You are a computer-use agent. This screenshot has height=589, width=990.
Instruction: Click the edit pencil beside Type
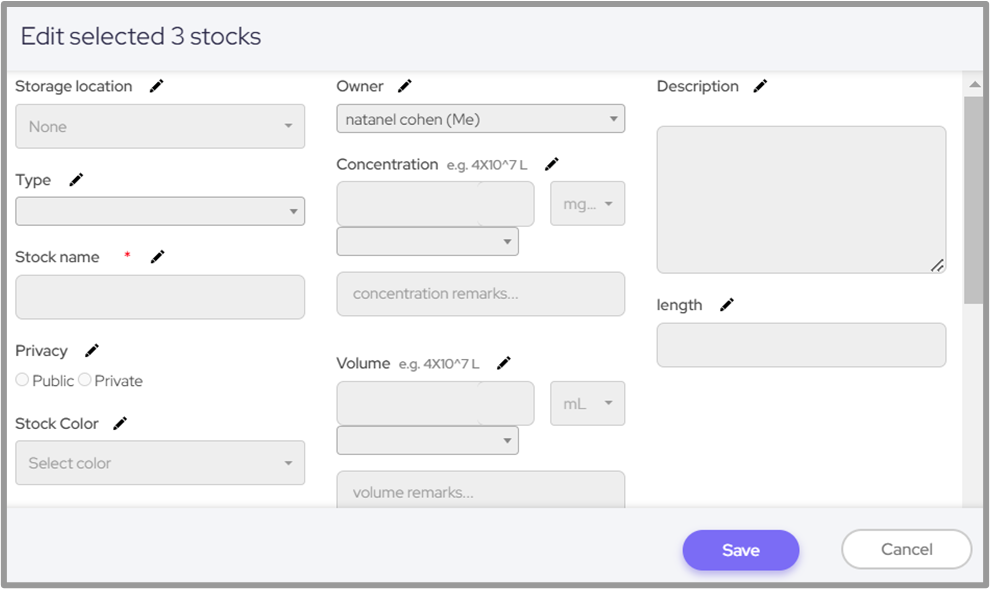pos(77,180)
